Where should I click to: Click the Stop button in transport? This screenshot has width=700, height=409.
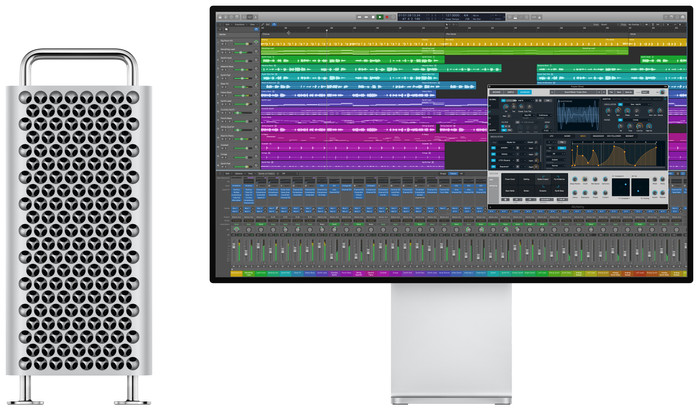point(373,17)
